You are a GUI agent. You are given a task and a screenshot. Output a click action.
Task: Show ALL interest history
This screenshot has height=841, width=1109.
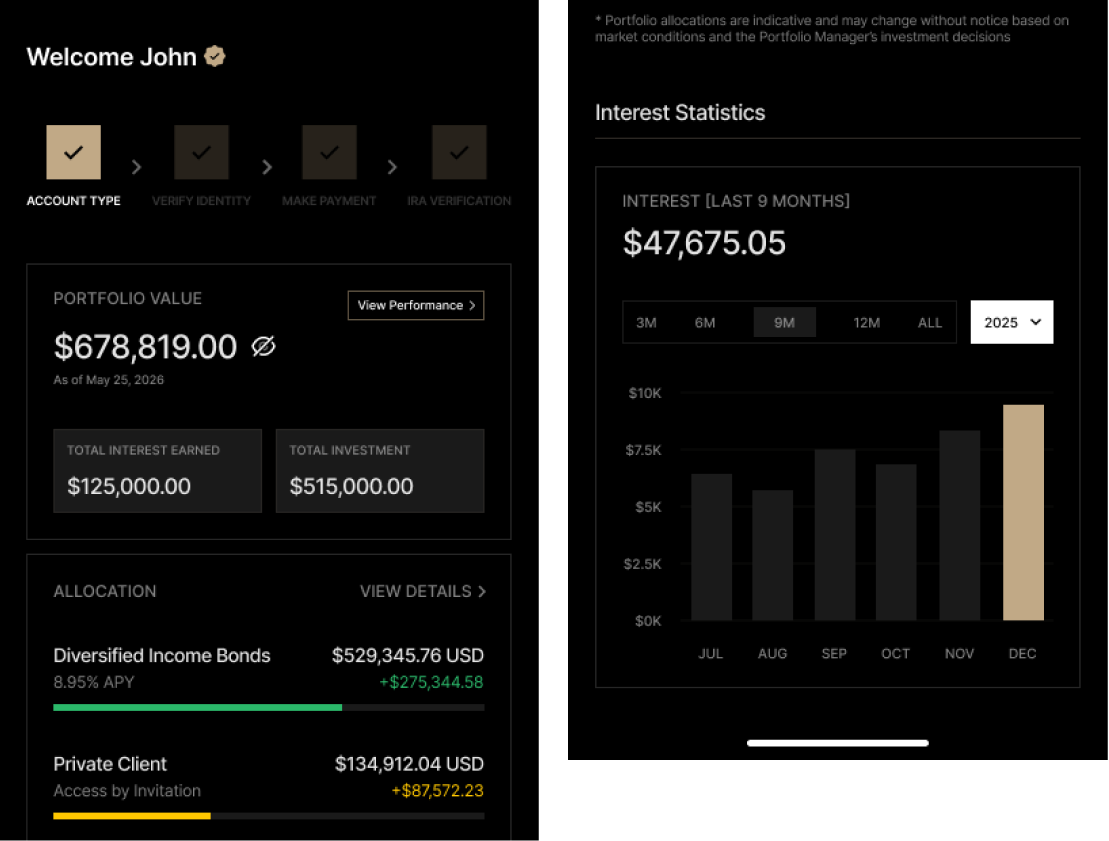[929, 323]
